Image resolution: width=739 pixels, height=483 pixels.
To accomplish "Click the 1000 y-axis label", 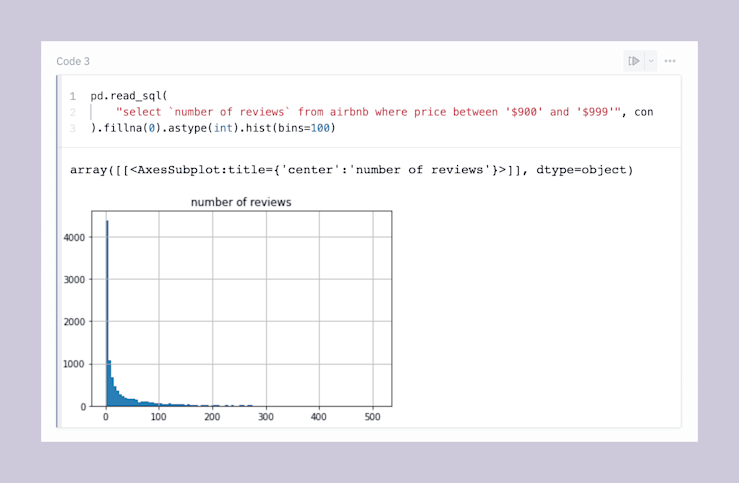I will 74,364.
